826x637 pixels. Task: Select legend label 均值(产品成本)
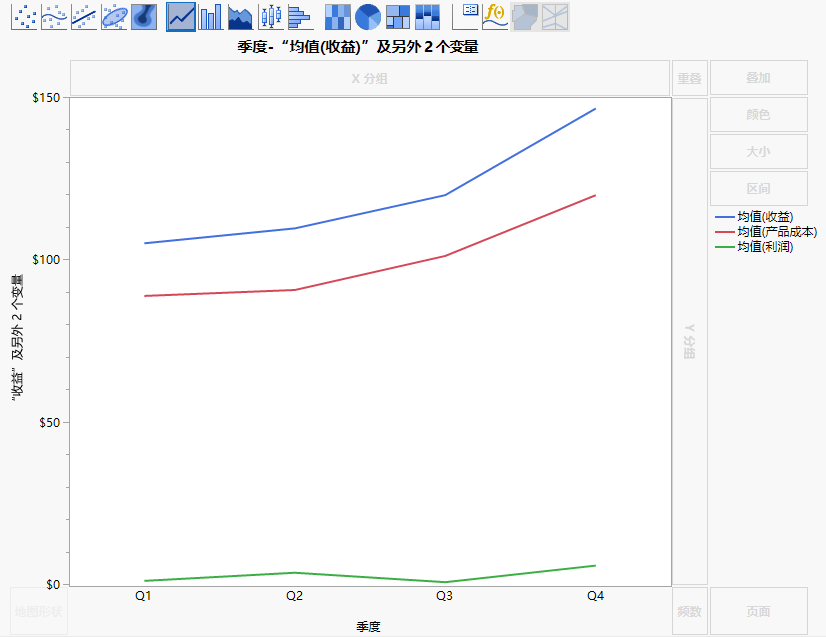click(777, 232)
